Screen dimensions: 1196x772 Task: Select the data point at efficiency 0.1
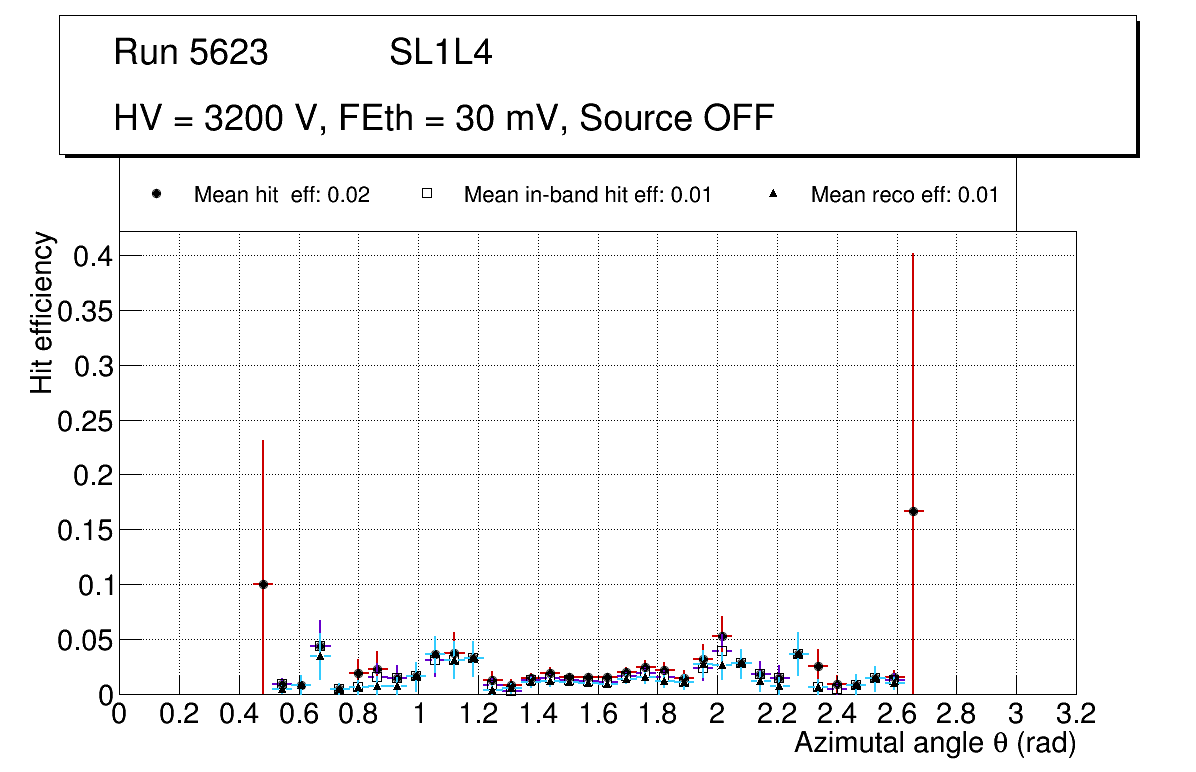(262, 584)
